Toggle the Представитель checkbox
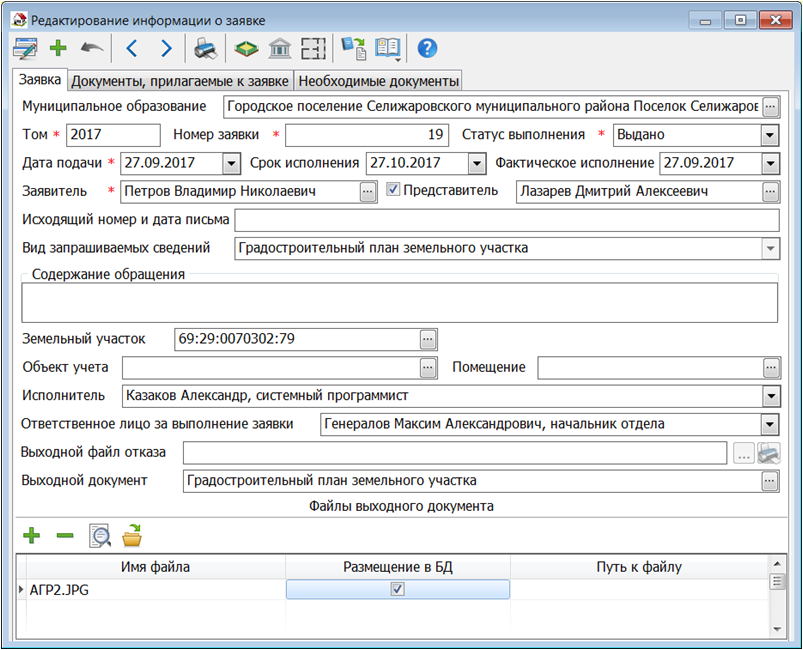803x650 pixels. coord(393,190)
